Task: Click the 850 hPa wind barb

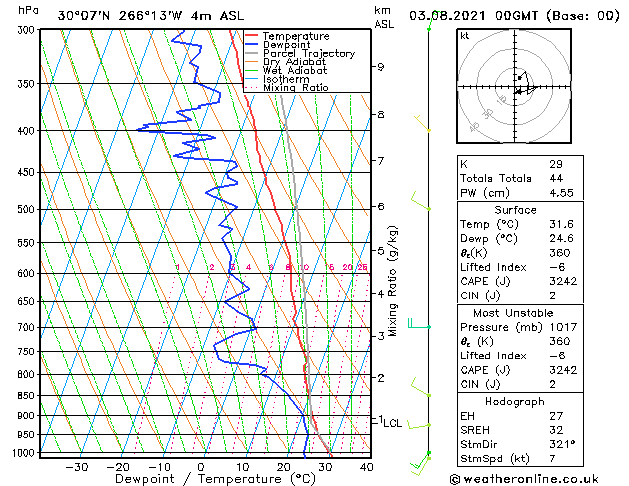Action: click(420, 387)
